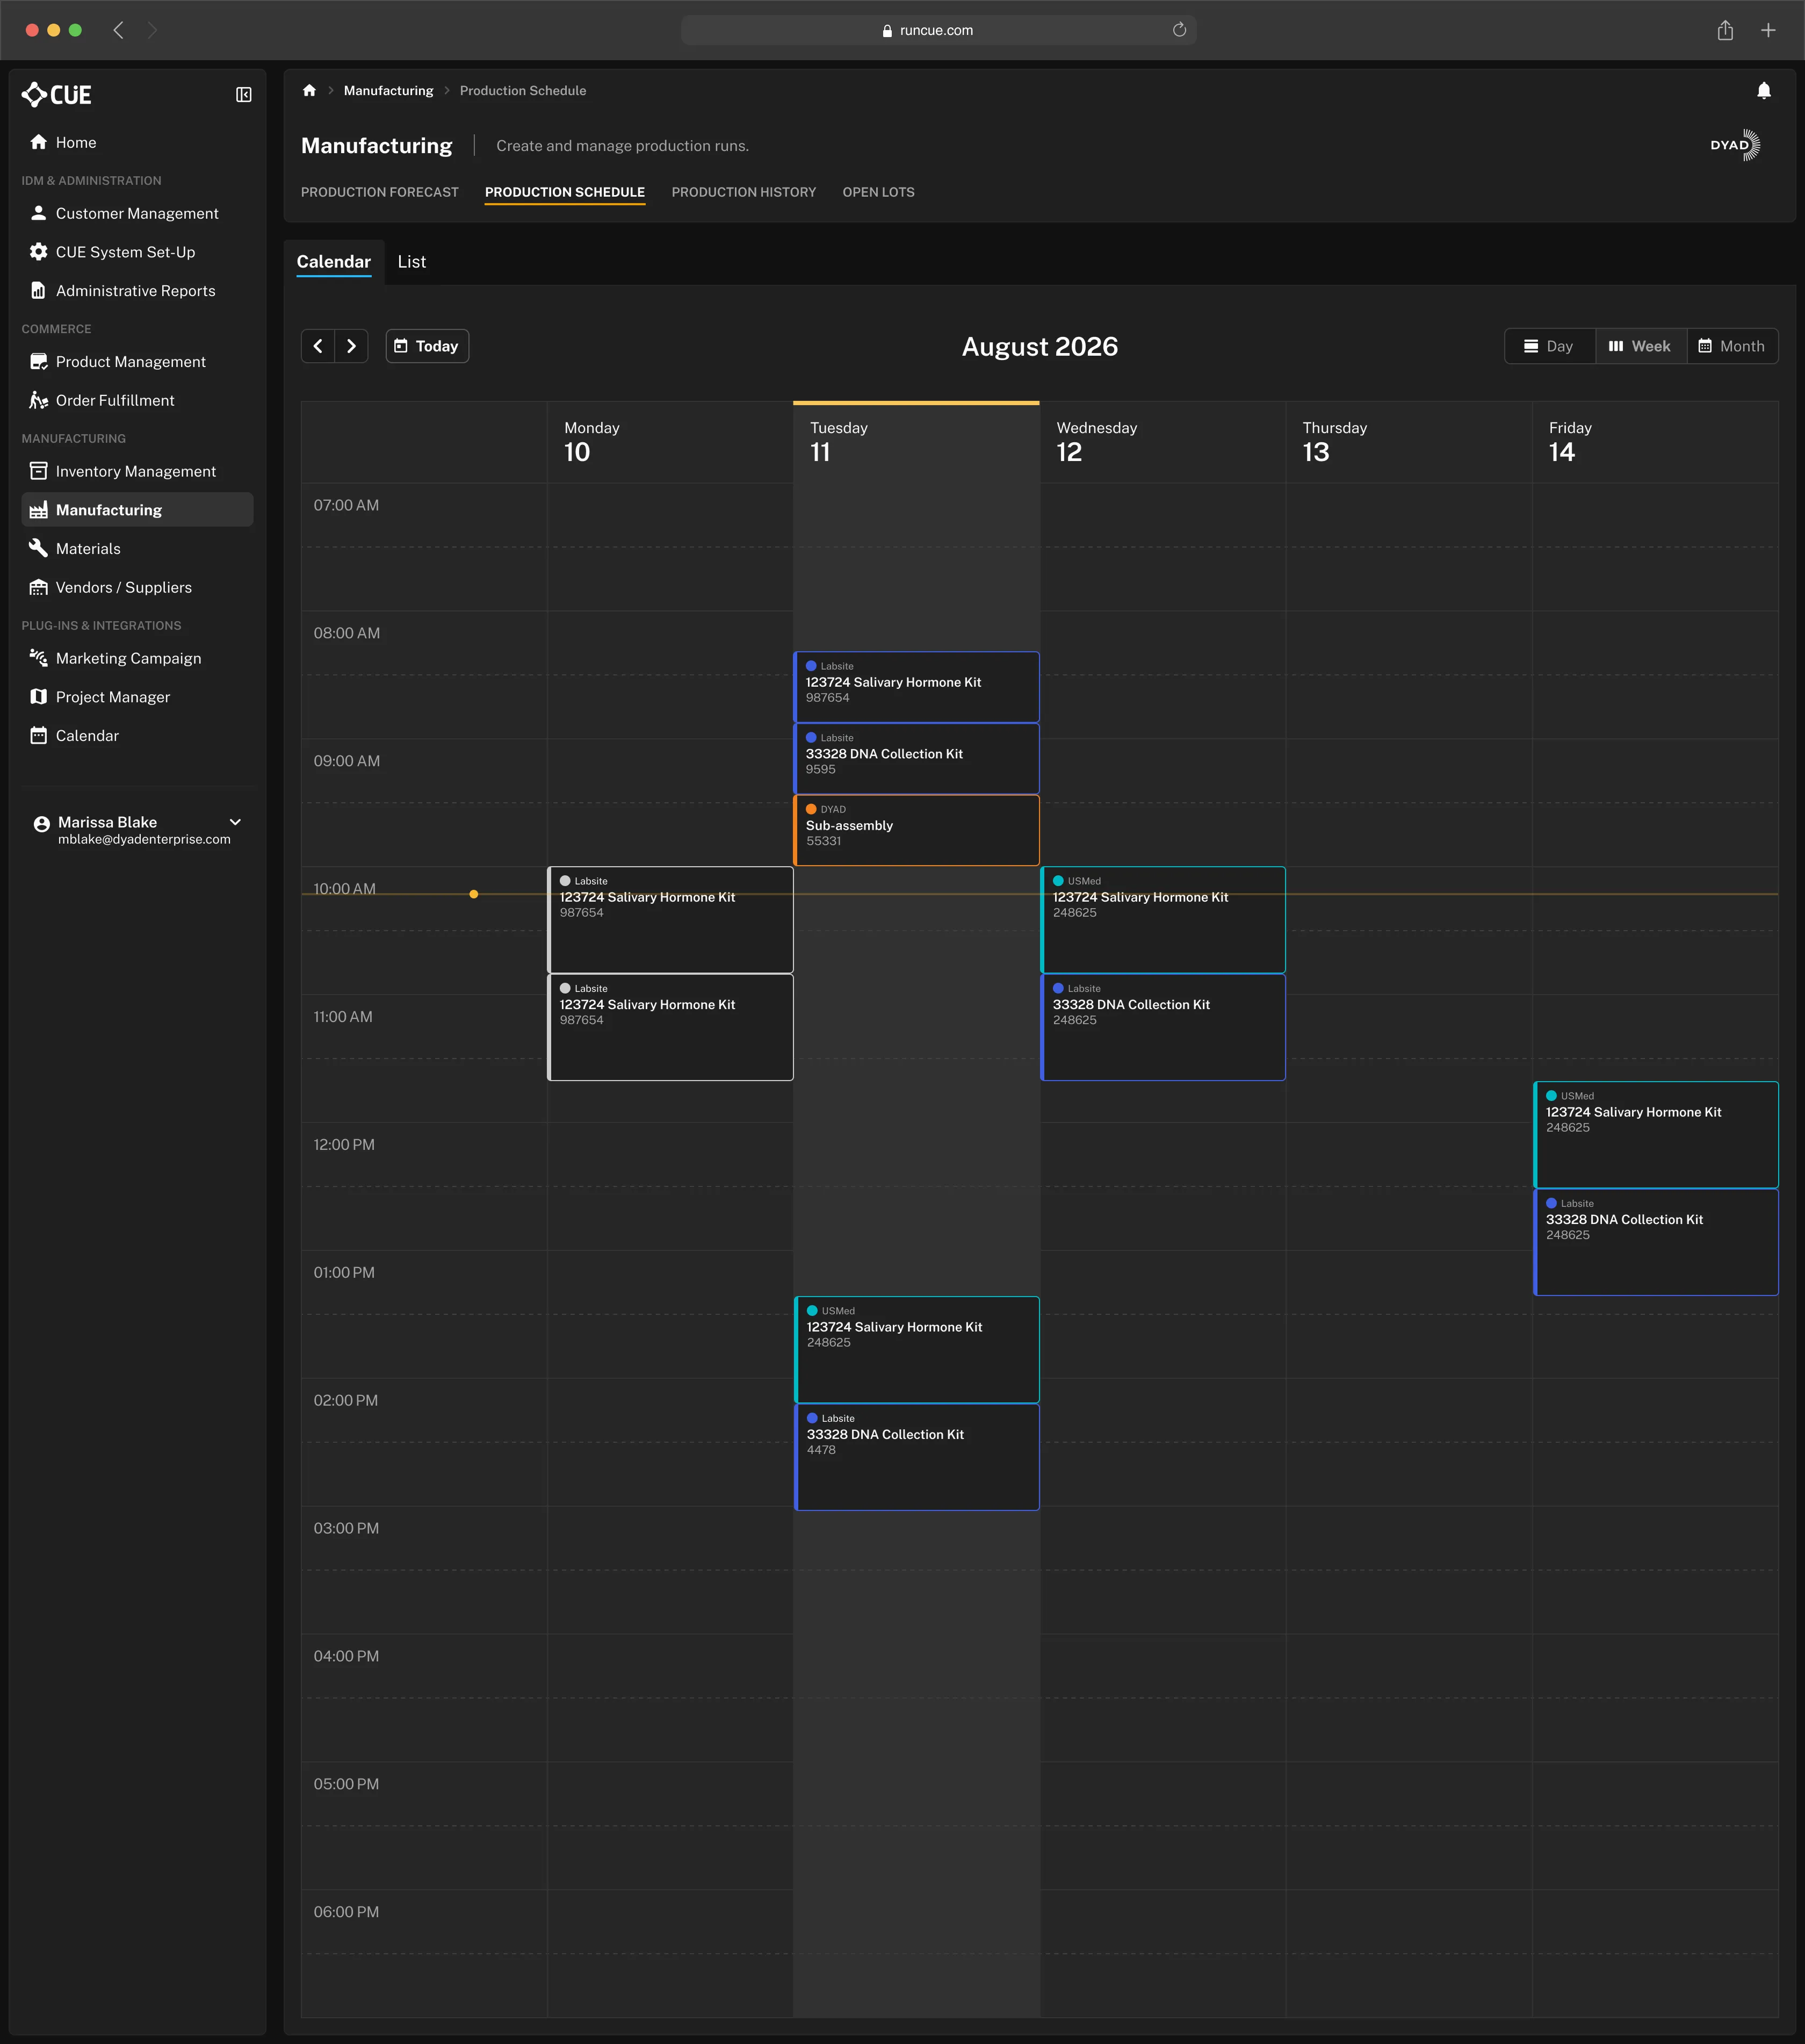Open Tuesday DNA Collection Kit 4478 event
The width and height of the screenshot is (1805, 2044).
coord(917,1457)
